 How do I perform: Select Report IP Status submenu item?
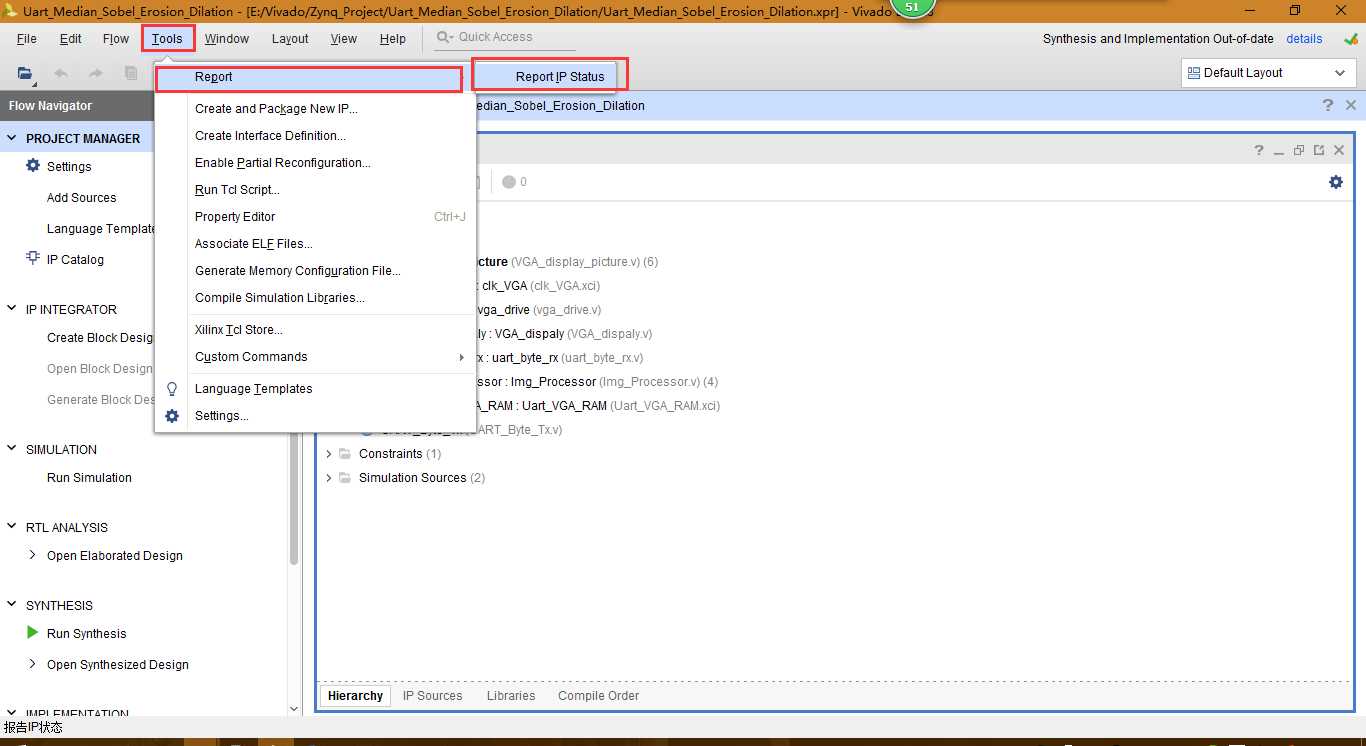[545, 77]
